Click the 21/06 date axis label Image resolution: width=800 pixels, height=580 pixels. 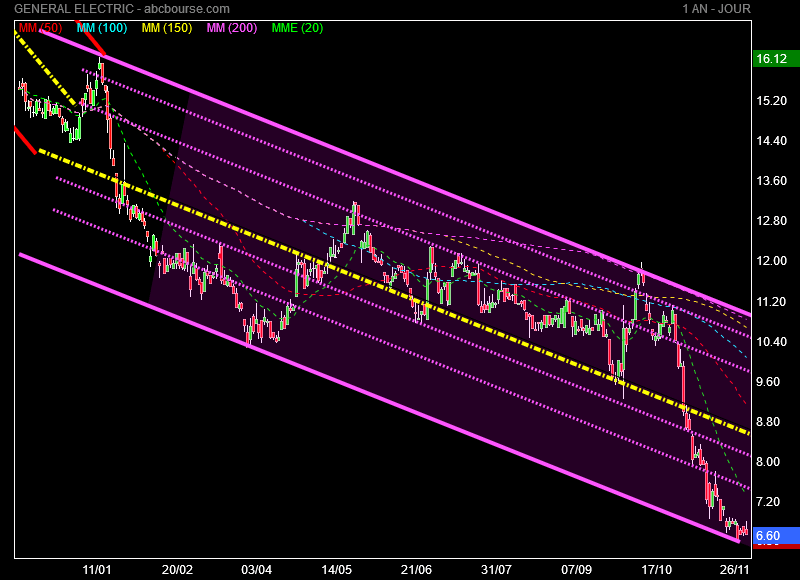click(416, 570)
